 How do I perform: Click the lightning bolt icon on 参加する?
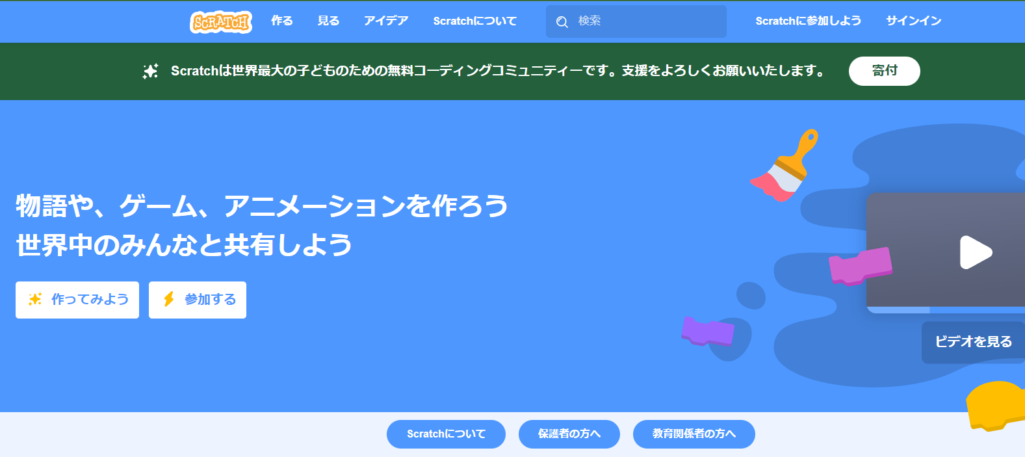click(x=168, y=299)
